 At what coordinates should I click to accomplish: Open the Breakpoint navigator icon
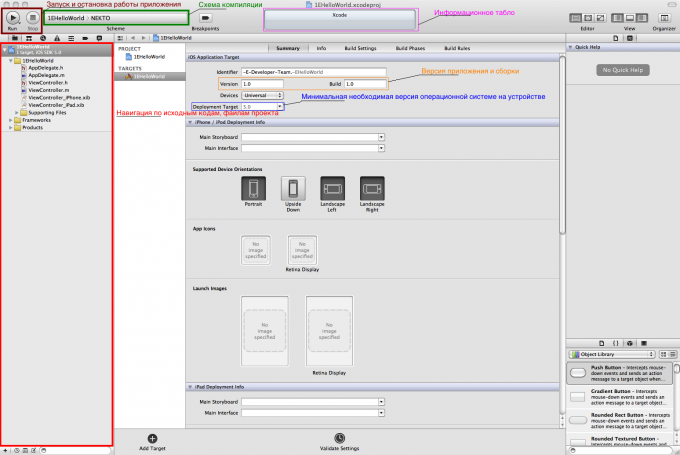[85, 38]
